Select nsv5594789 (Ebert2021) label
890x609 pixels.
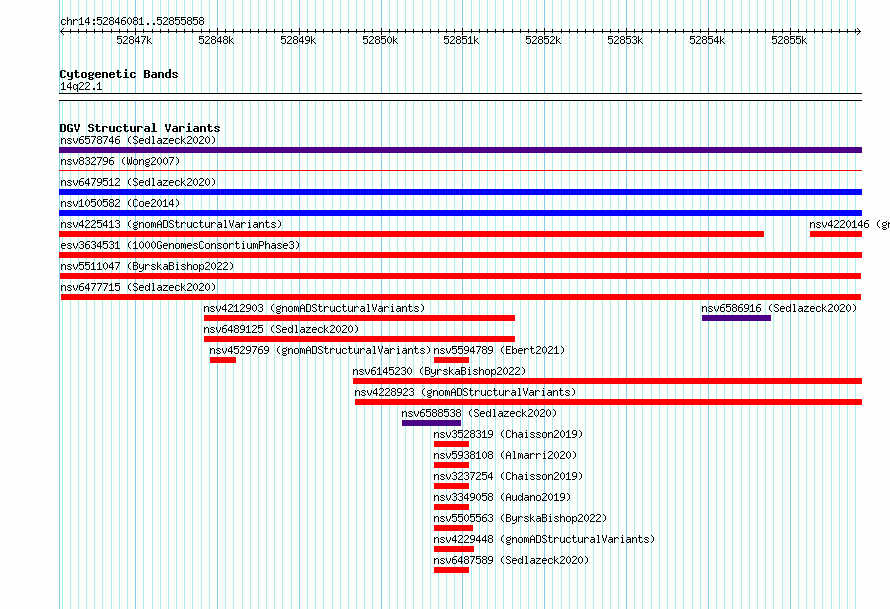[x=499, y=350]
